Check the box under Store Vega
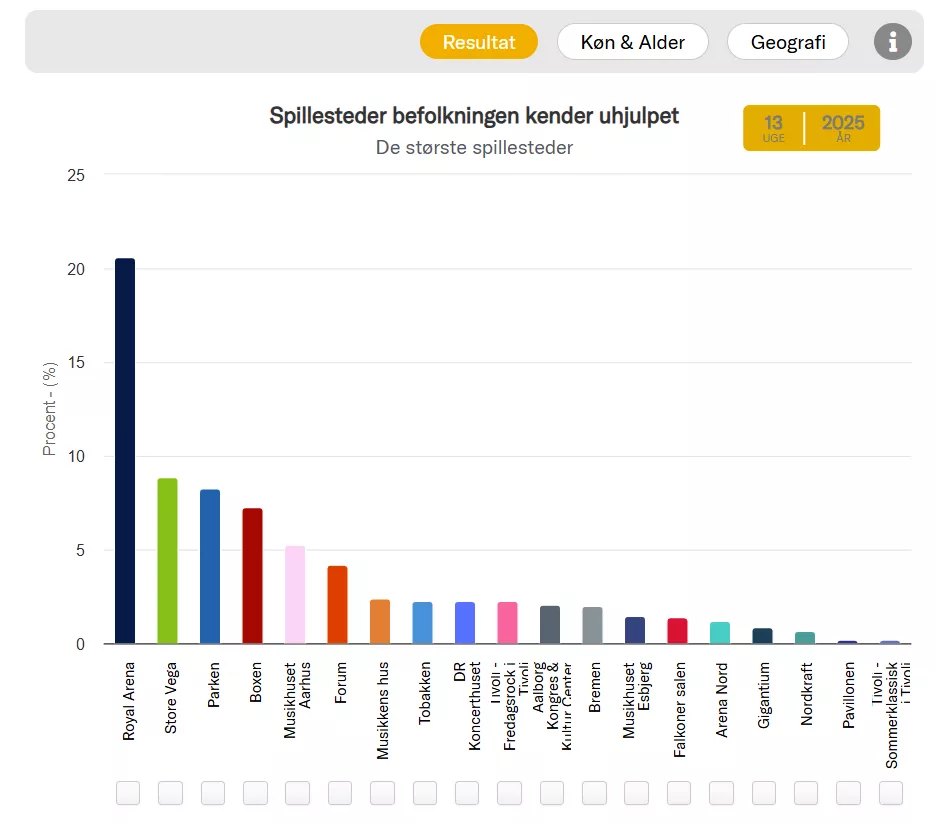Viewport: 936px width, 825px height. (x=170, y=792)
